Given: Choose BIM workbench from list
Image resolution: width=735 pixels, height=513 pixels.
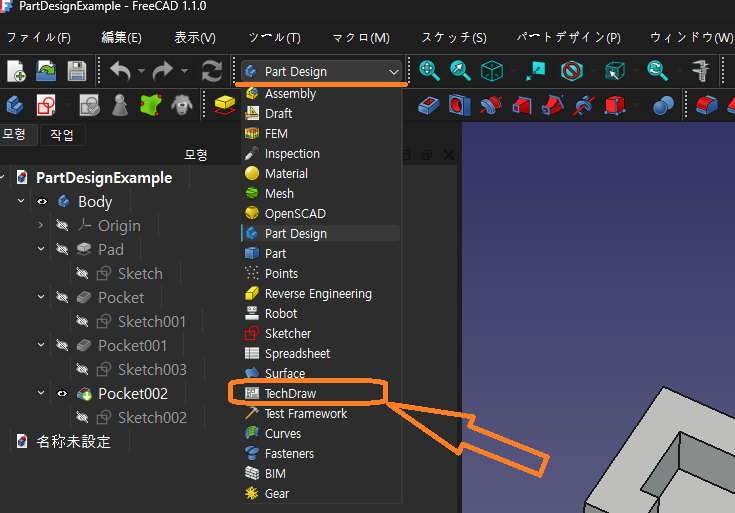Looking at the screenshot, I should pyautogui.click(x=322, y=474).
